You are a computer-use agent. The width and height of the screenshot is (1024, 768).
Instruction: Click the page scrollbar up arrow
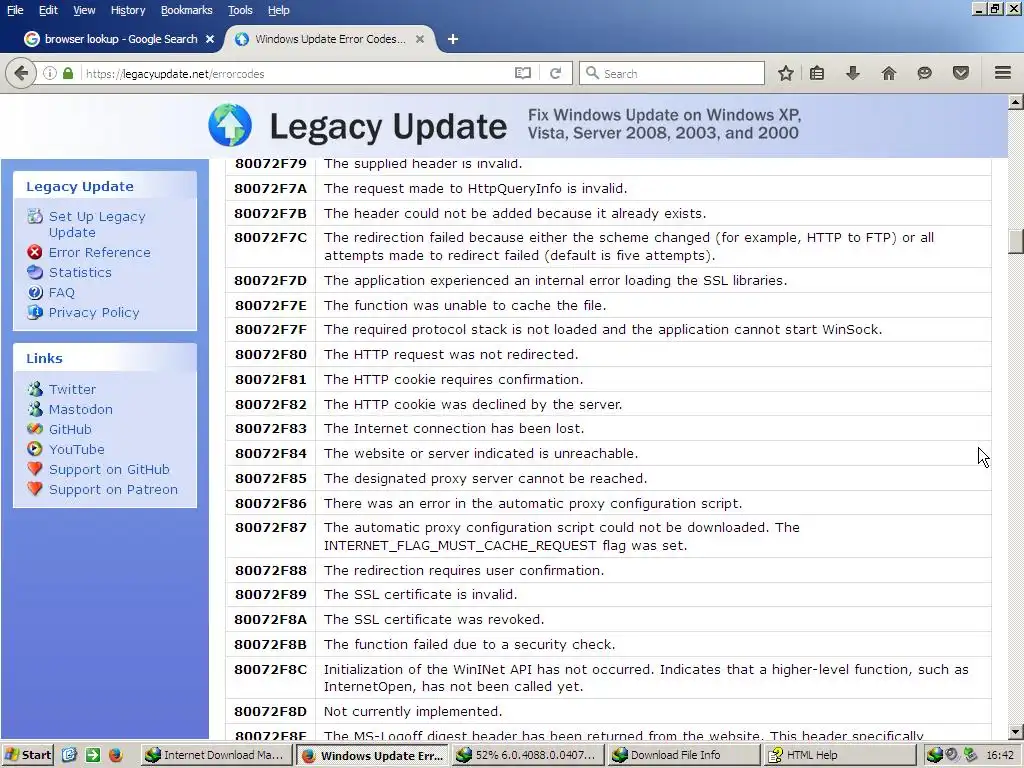click(x=1016, y=102)
